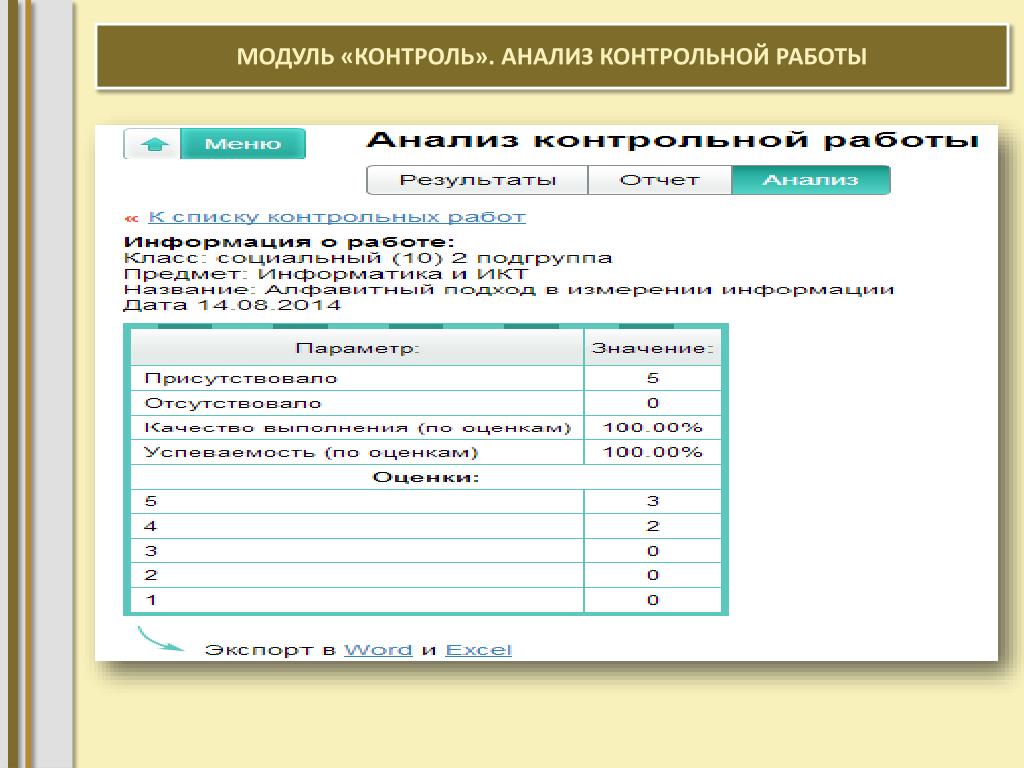Select the Отсутствовало row label
Screen dimensions: 1024x768
pos(233,403)
